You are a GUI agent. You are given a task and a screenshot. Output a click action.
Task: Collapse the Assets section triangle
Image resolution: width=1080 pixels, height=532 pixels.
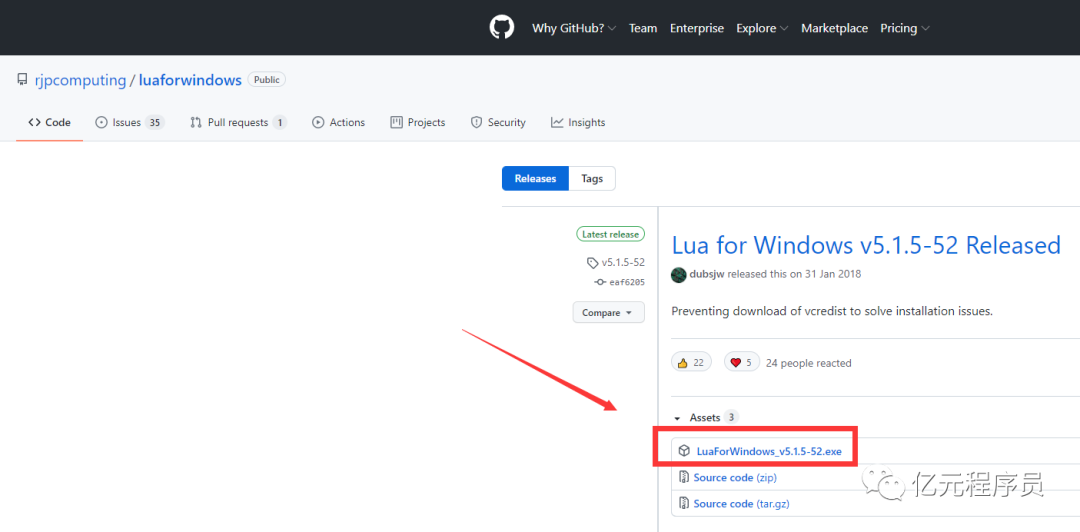click(x=677, y=418)
